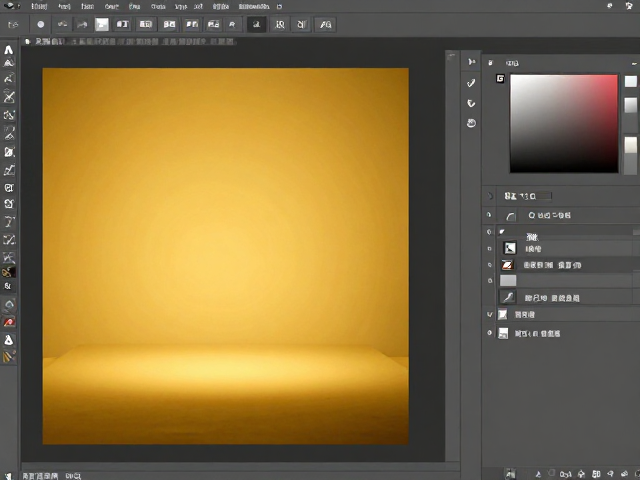Expand the chevron row above the layers list

[490, 196]
